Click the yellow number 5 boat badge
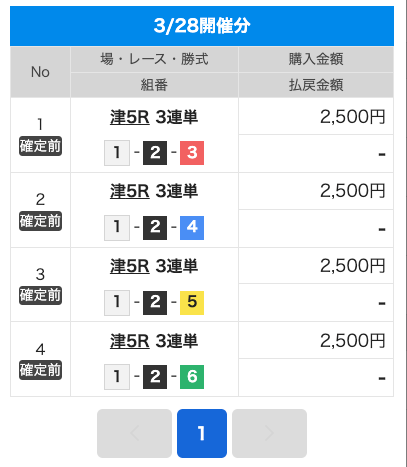 tap(192, 303)
